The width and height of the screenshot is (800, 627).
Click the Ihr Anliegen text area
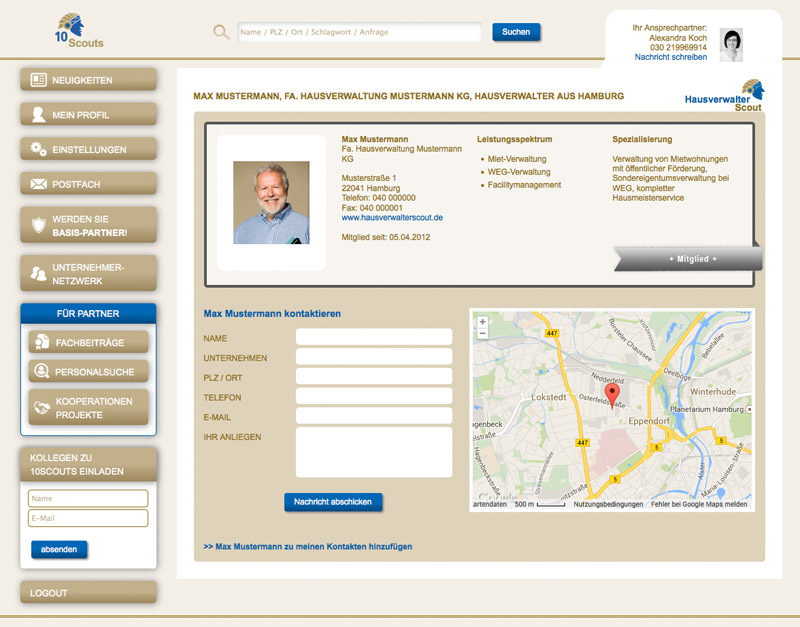374,453
